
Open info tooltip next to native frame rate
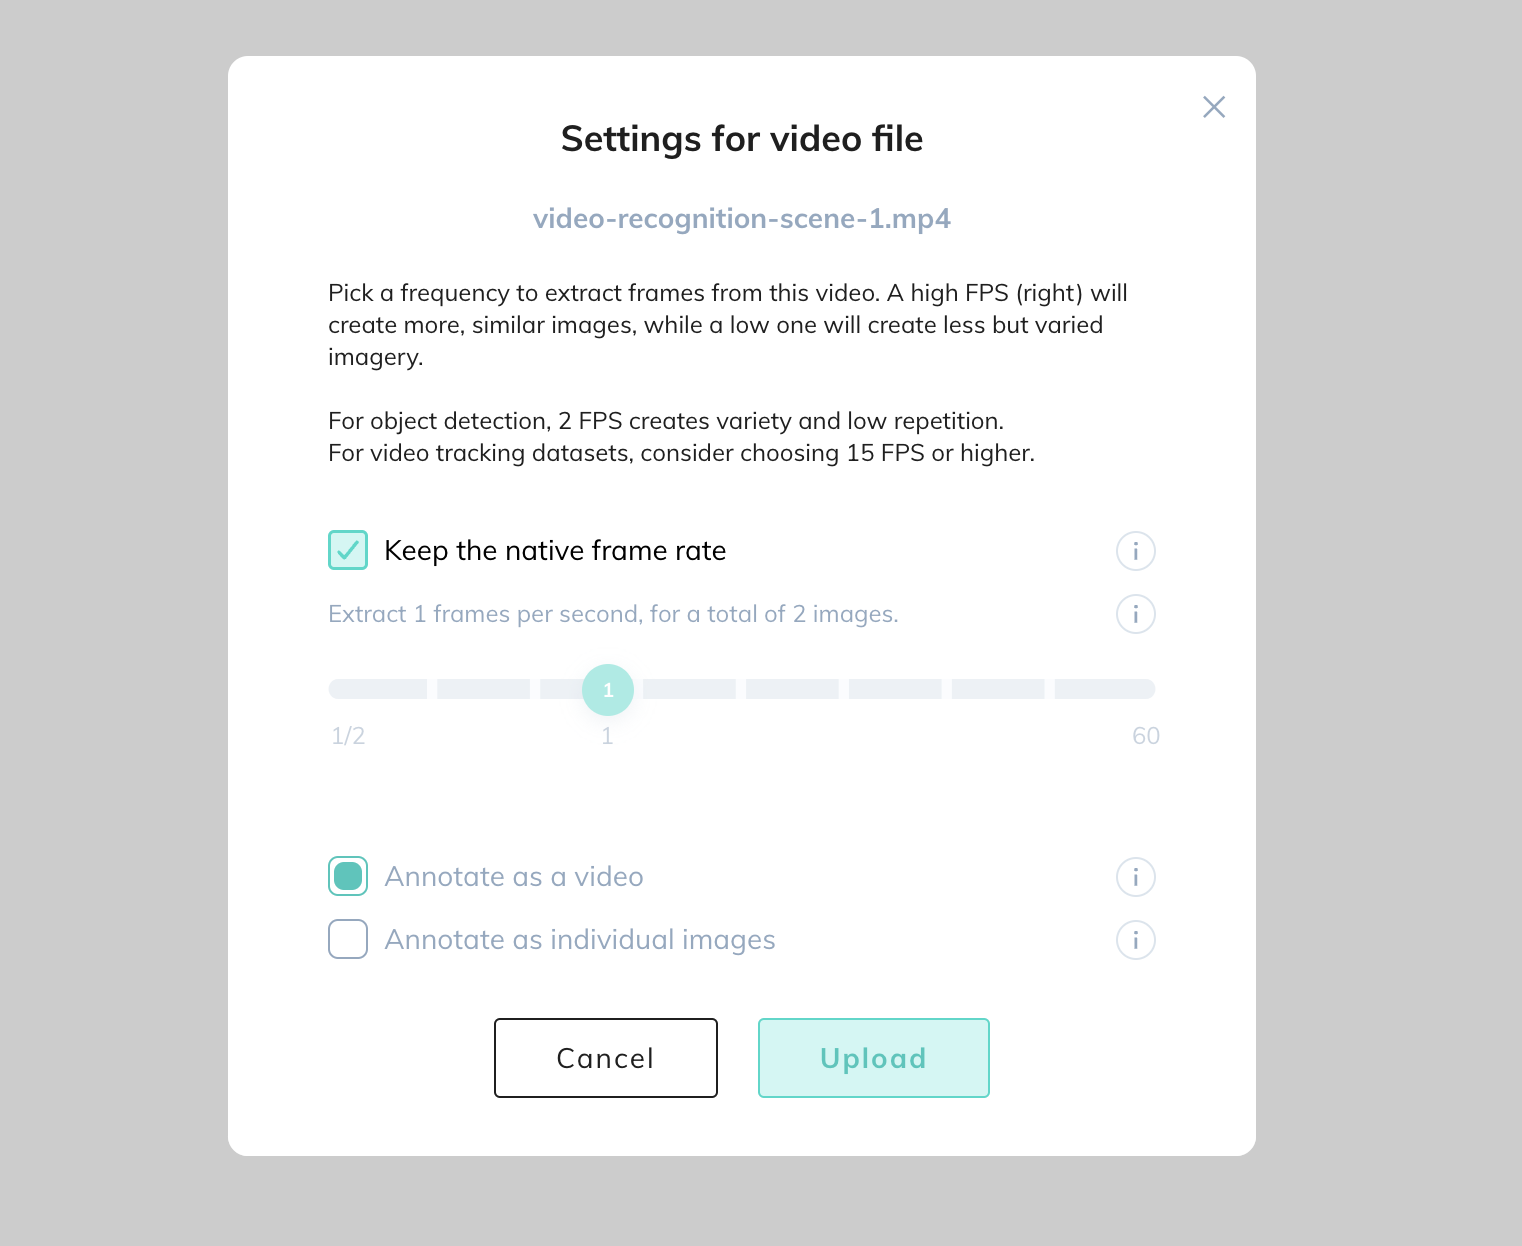pyautogui.click(x=1135, y=551)
